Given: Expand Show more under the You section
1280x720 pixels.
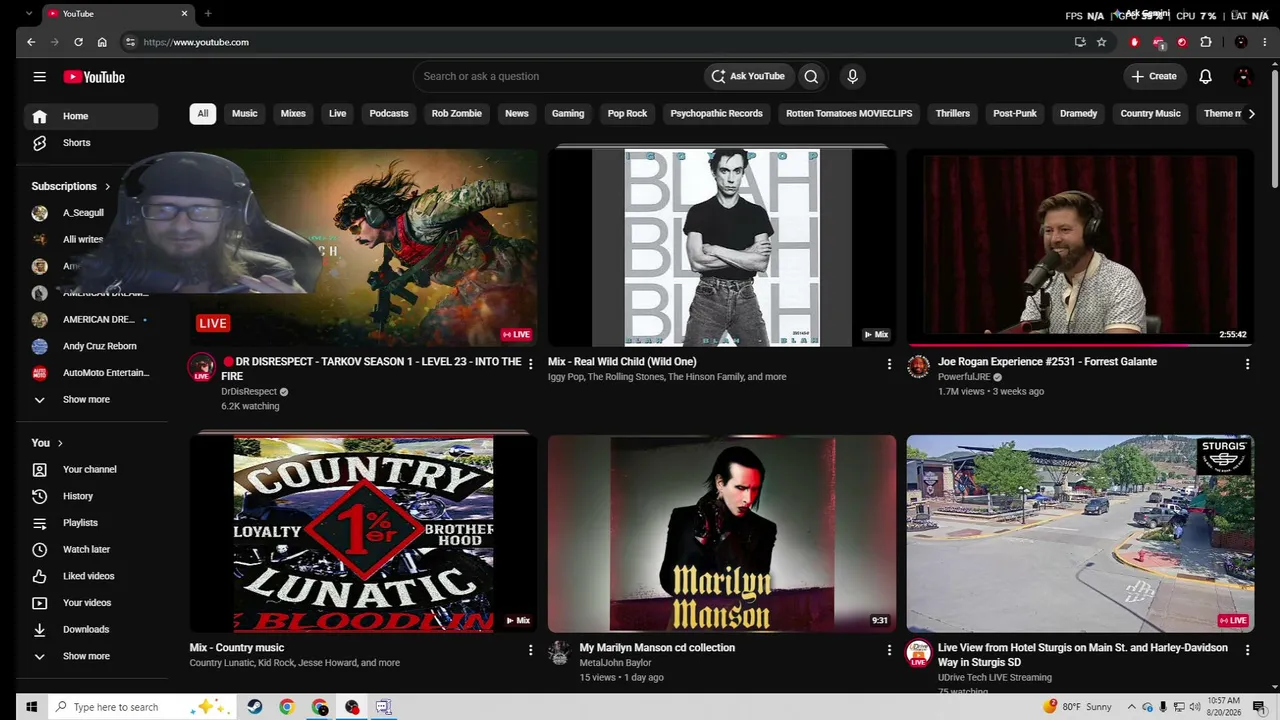Looking at the screenshot, I should 90,656.
